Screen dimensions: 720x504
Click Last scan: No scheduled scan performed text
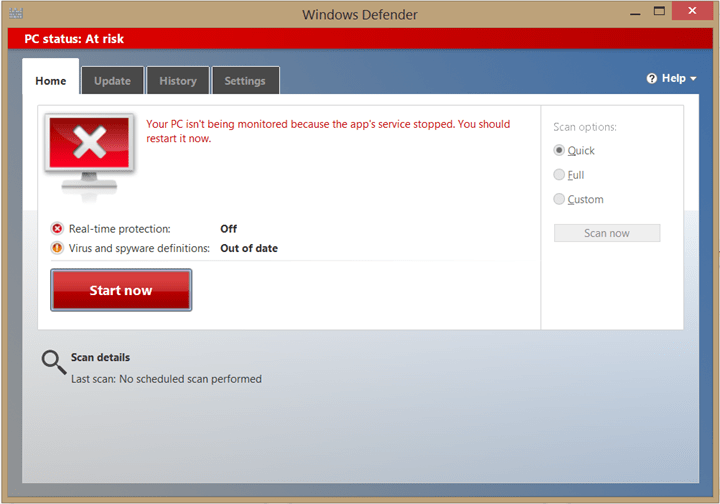pos(166,379)
